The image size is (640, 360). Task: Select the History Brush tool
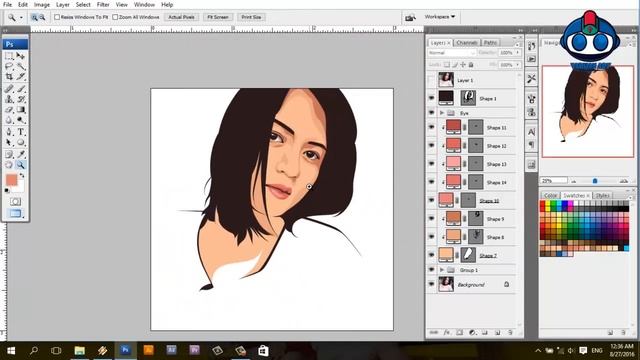tap(20, 99)
